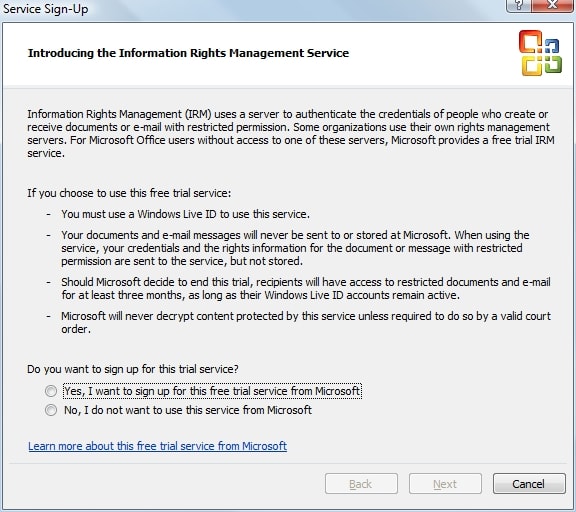Click 'If you choose to use this free trial service:' text

coord(129,193)
